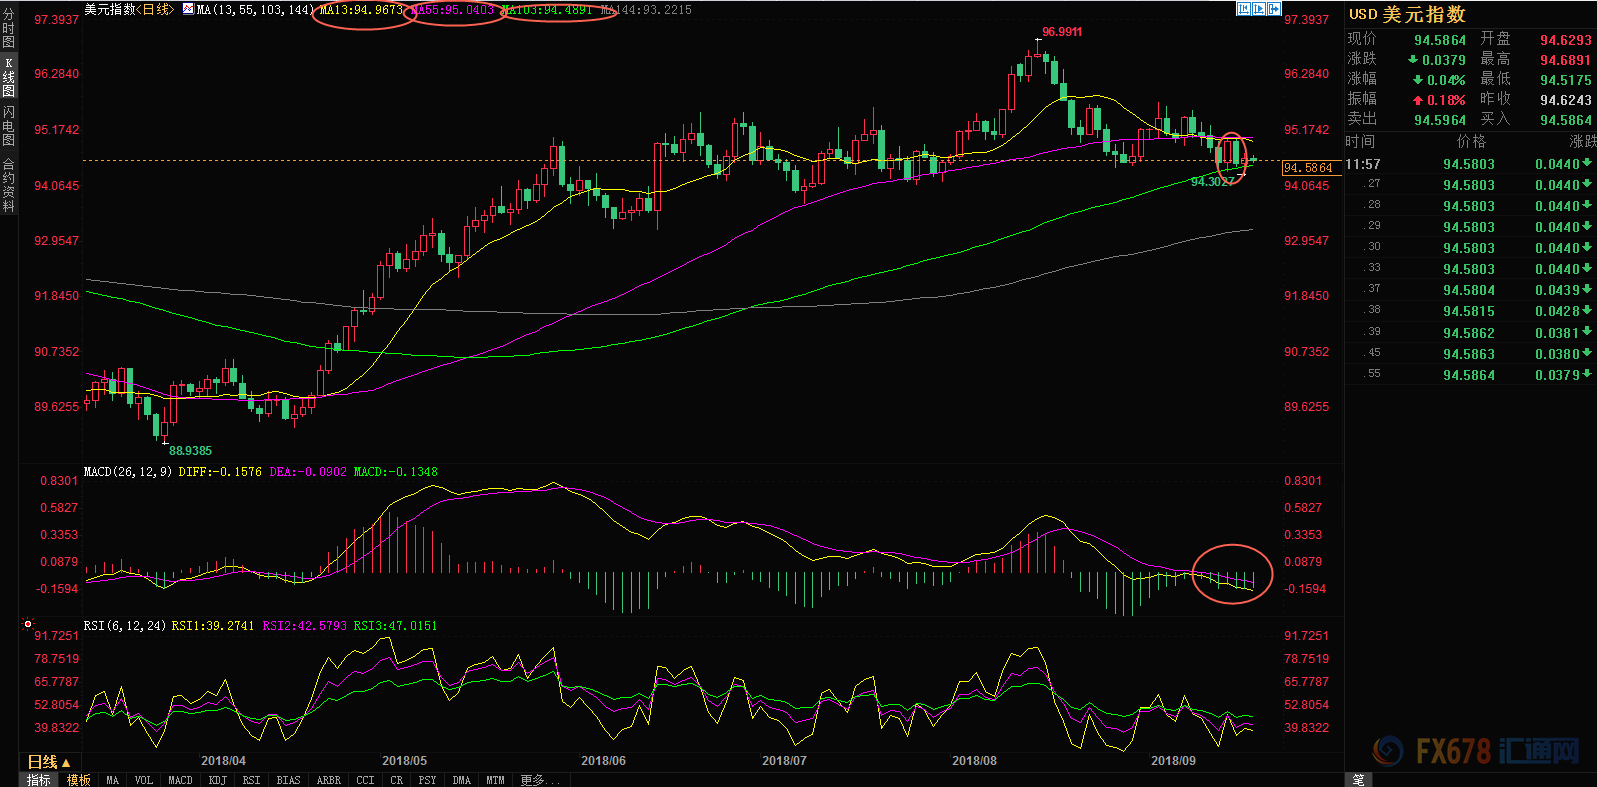Select the :55 tick row with 94.5864
1597x787 pixels.
(1470, 375)
